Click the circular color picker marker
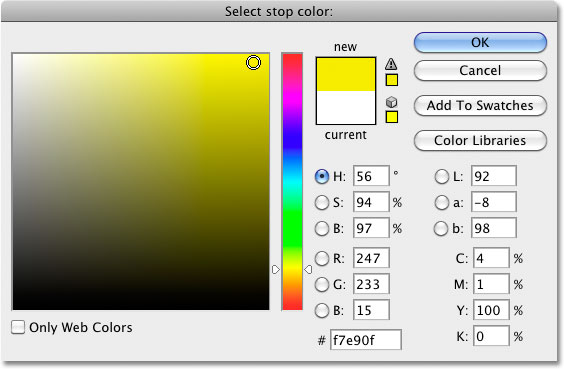Viewport: 564px width, 369px height. pyautogui.click(x=253, y=63)
